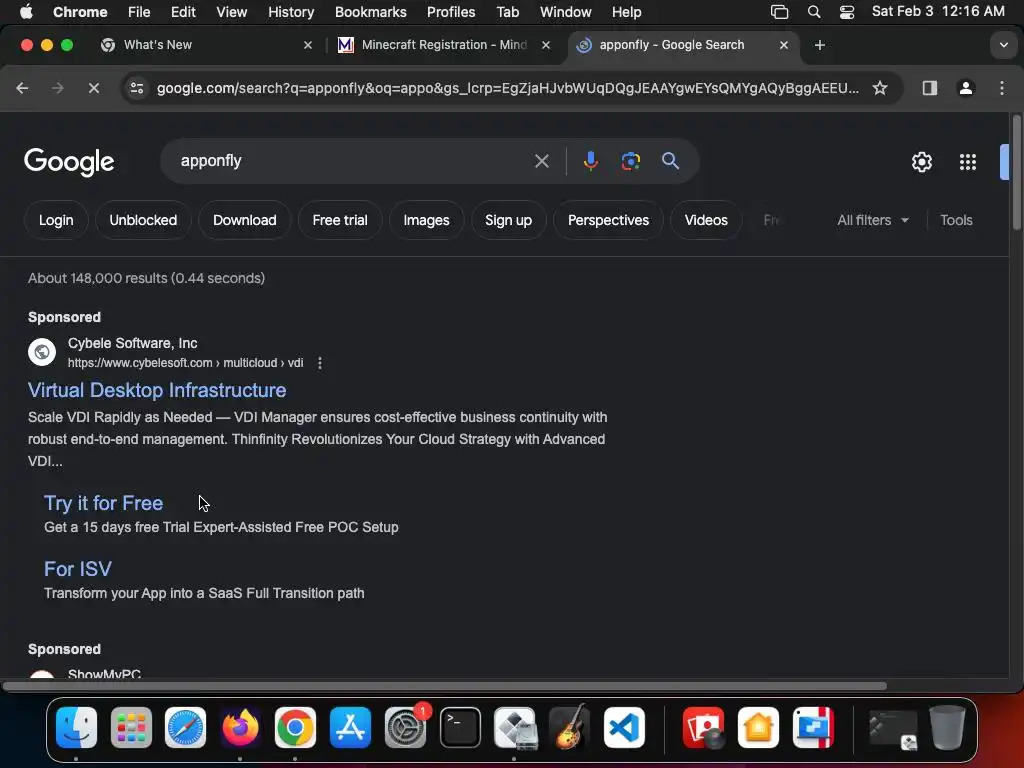The width and height of the screenshot is (1024, 768).
Task: Open site information icon in address bar
Action: pos(136,88)
